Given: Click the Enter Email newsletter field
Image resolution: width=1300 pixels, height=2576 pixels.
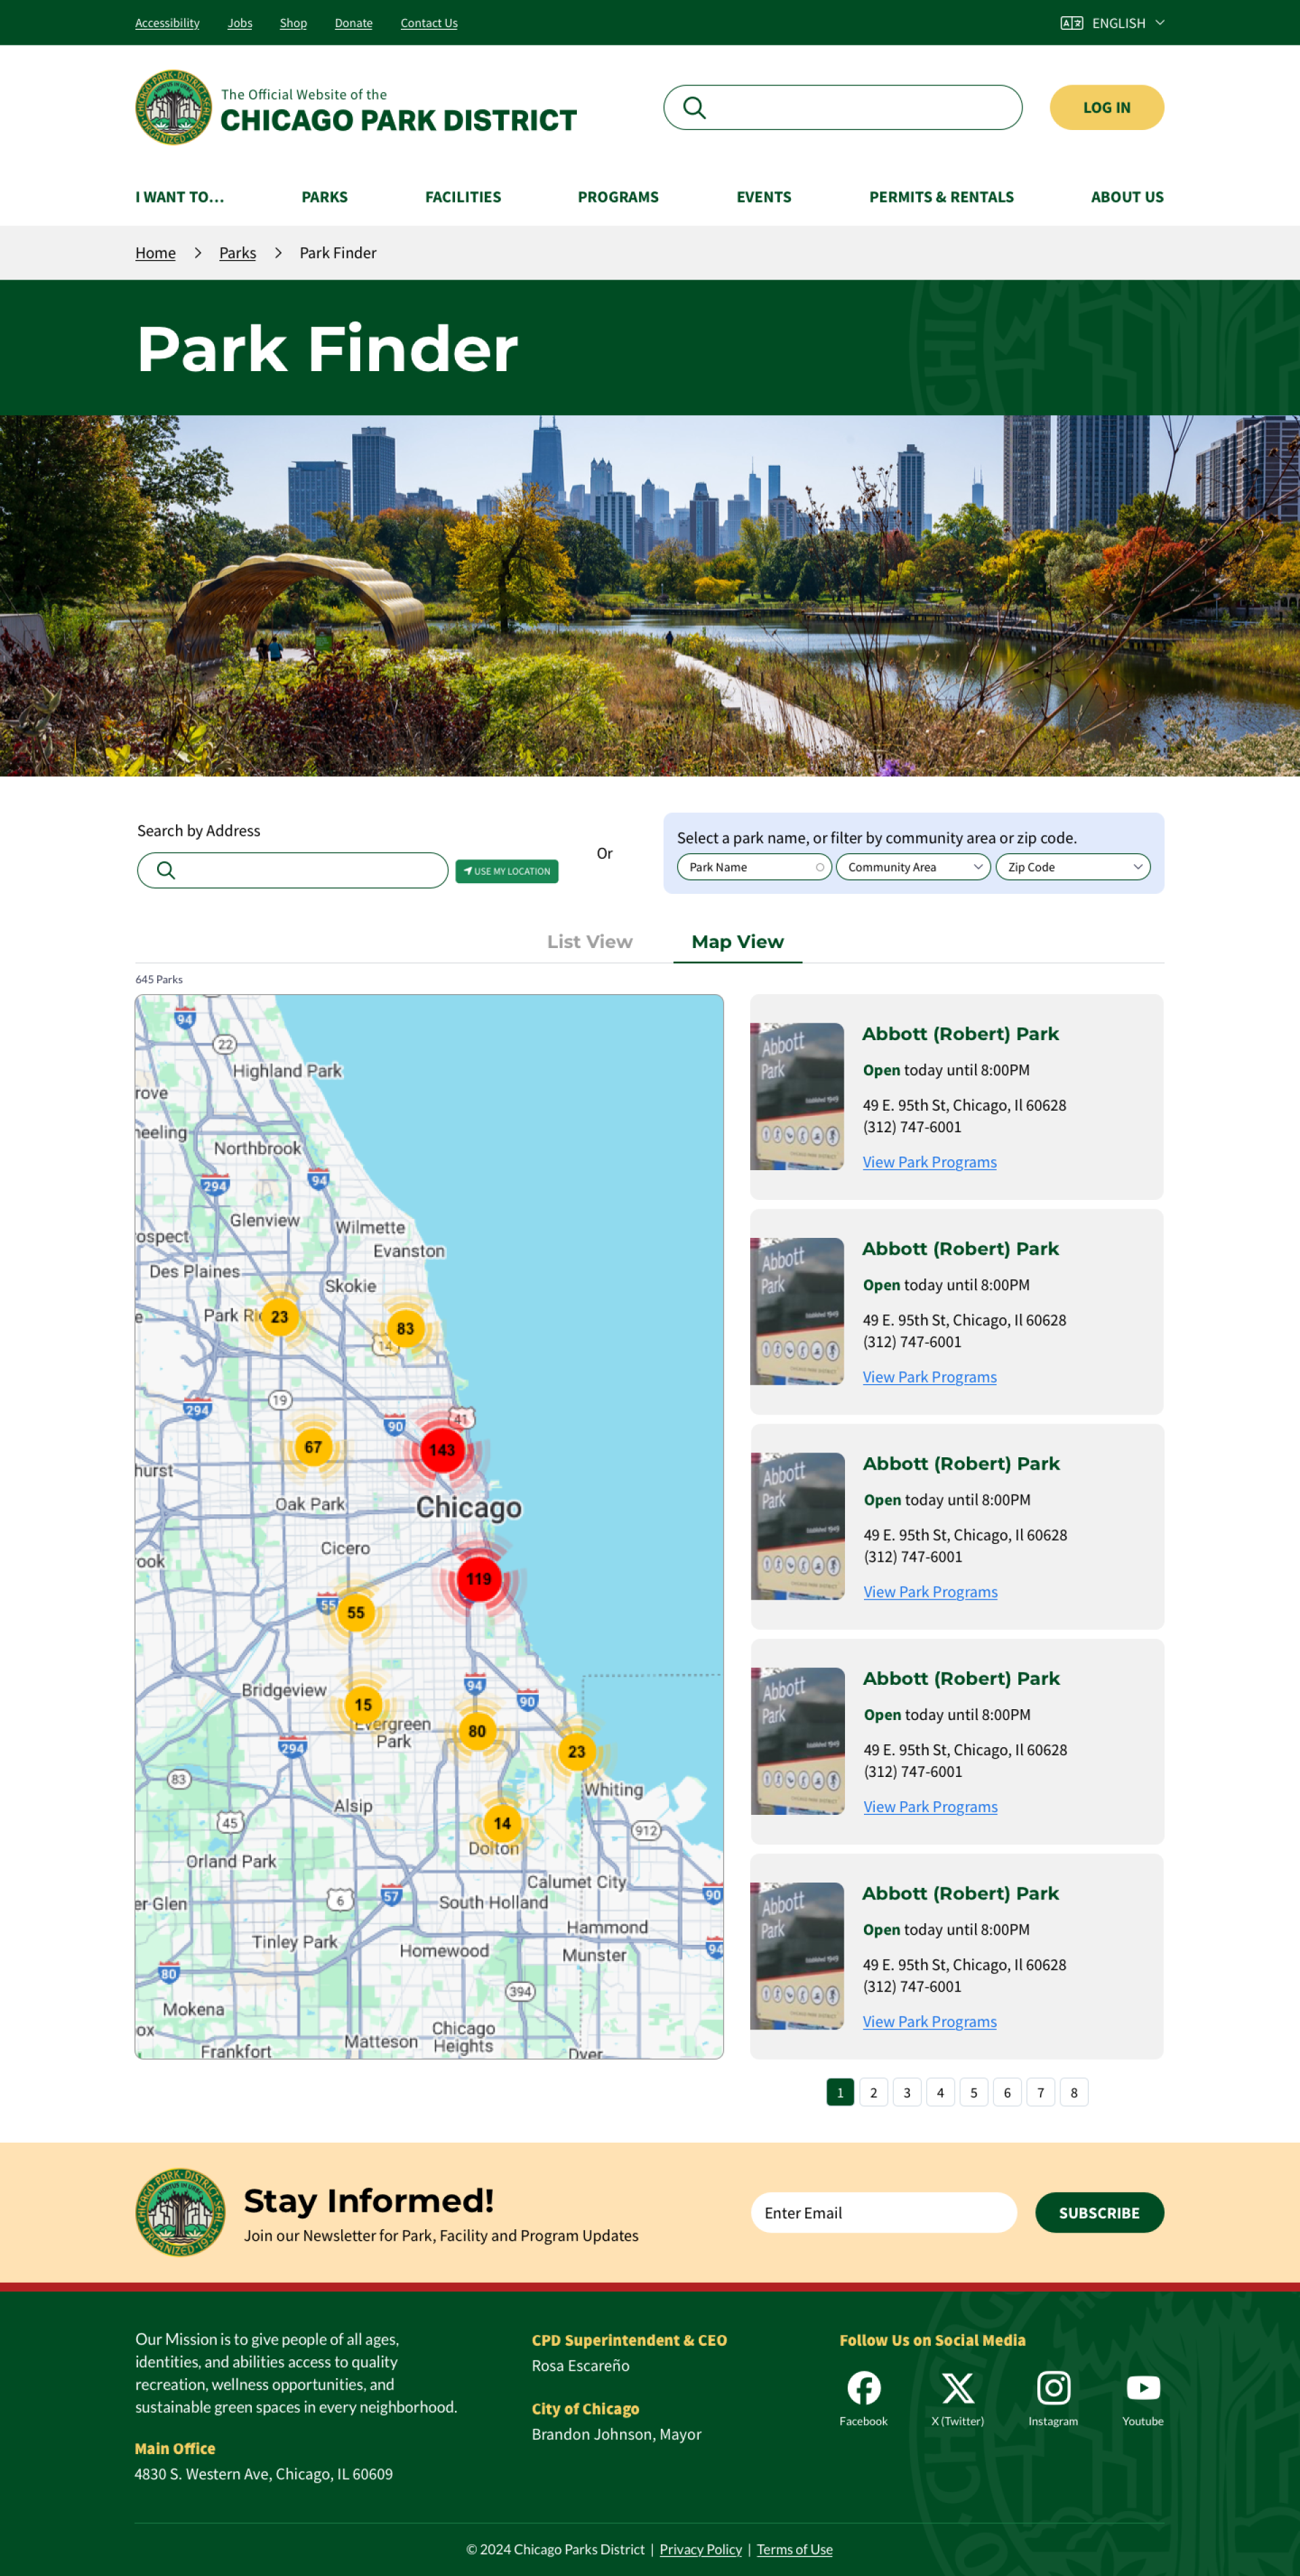Looking at the screenshot, I should [883, 2212].
